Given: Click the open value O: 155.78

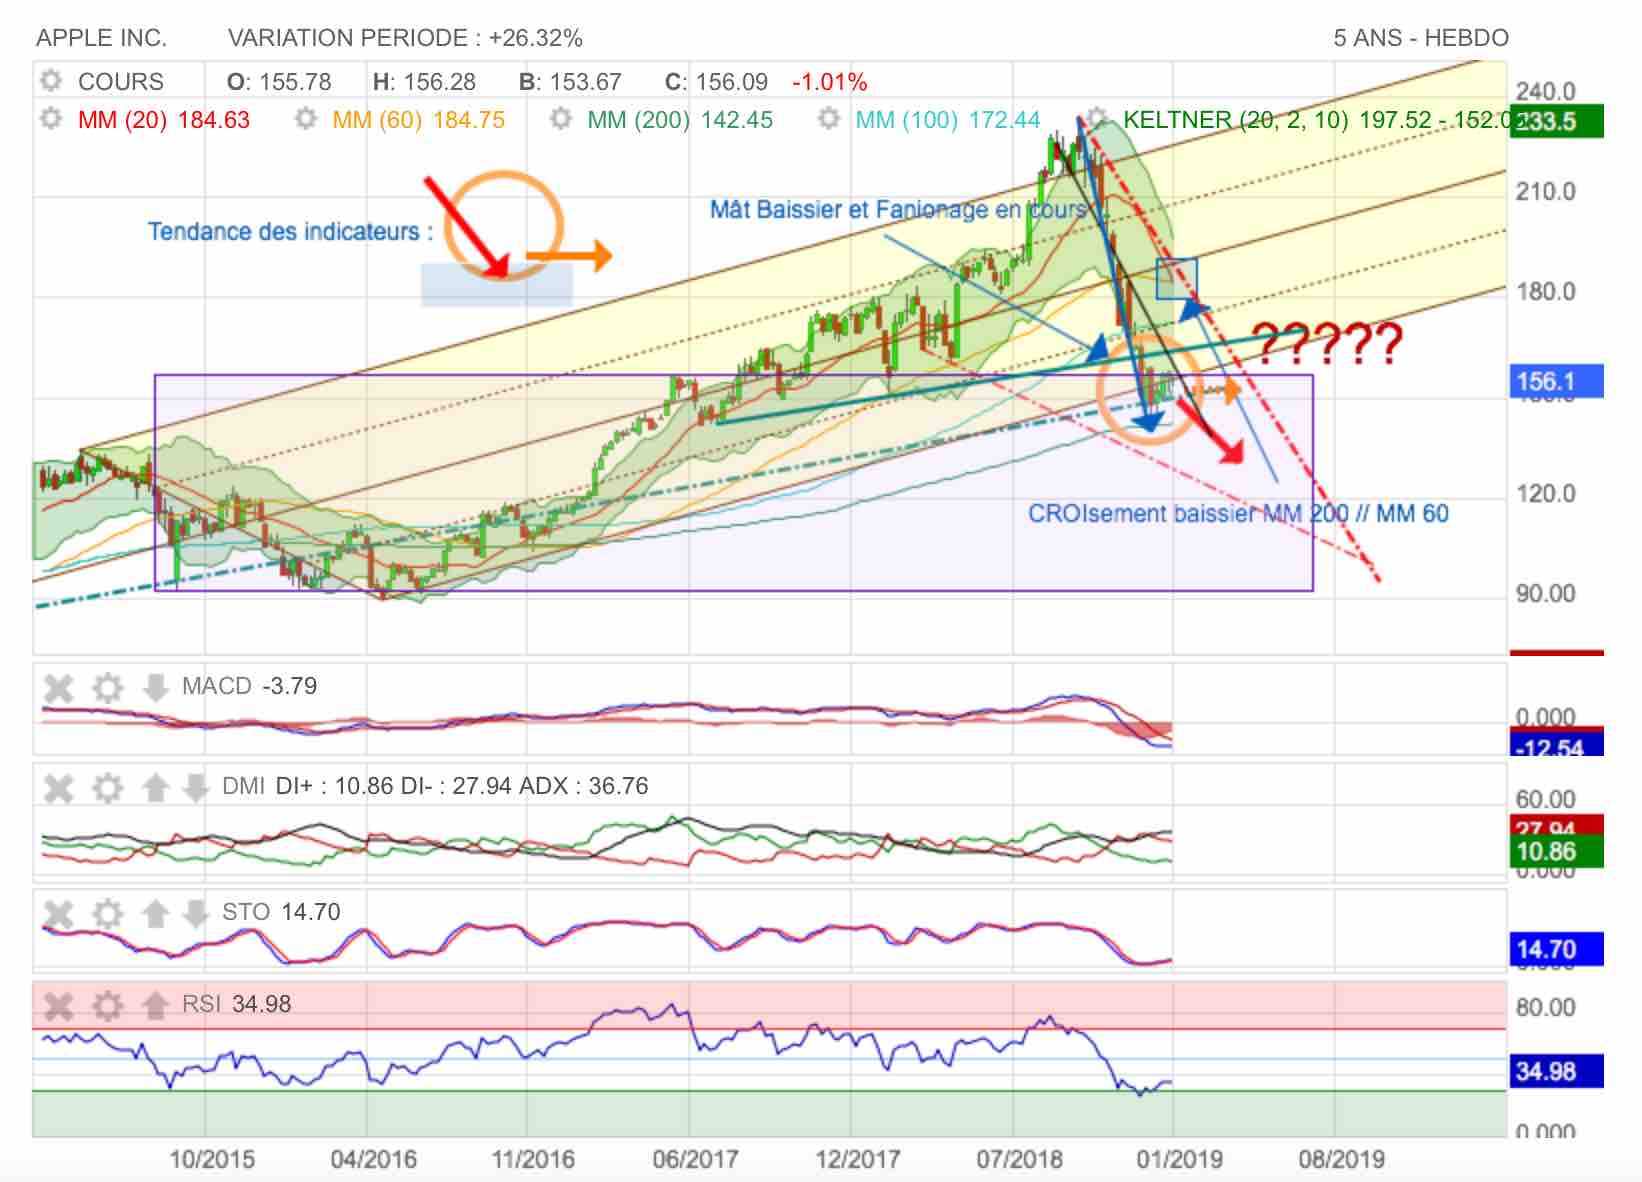Looking at the screenshot, I should [x=279, y=81].
